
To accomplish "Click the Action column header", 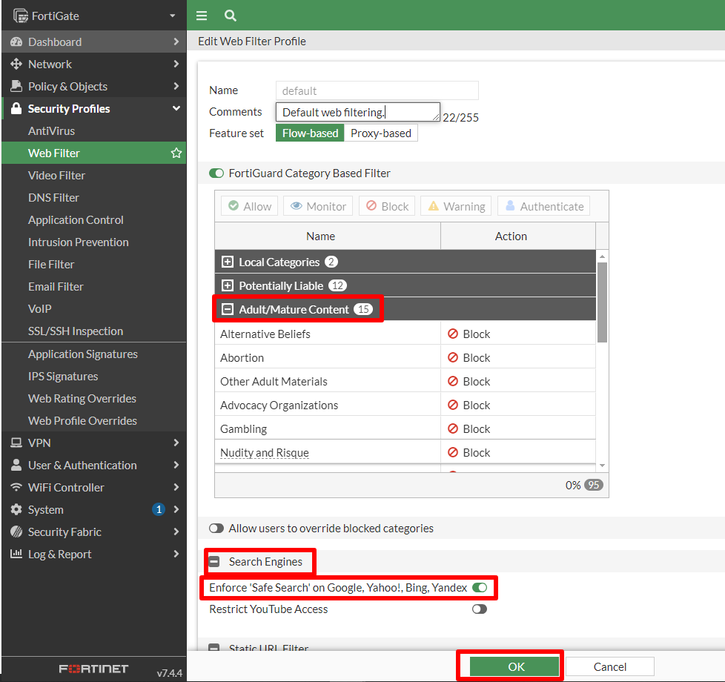I will click(x=518, y=236).
